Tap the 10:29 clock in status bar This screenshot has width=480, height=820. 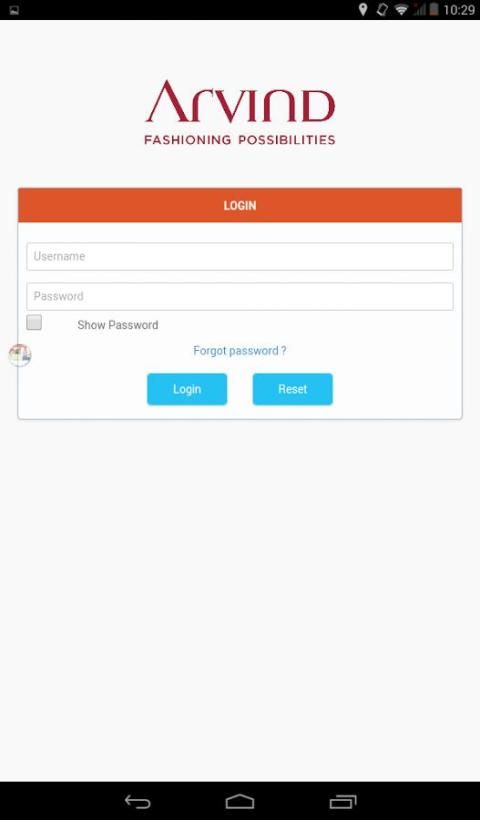[x=459, y=10]
